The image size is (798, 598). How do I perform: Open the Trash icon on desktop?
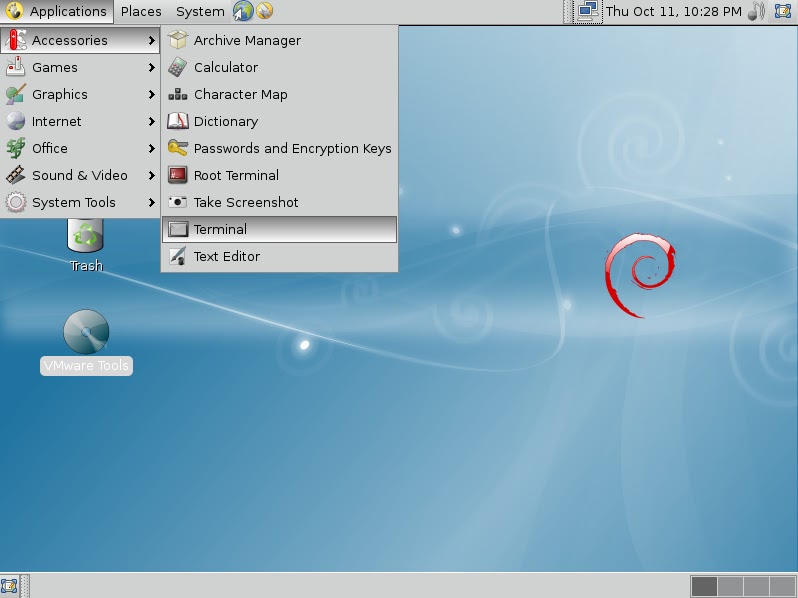[86, 238]
